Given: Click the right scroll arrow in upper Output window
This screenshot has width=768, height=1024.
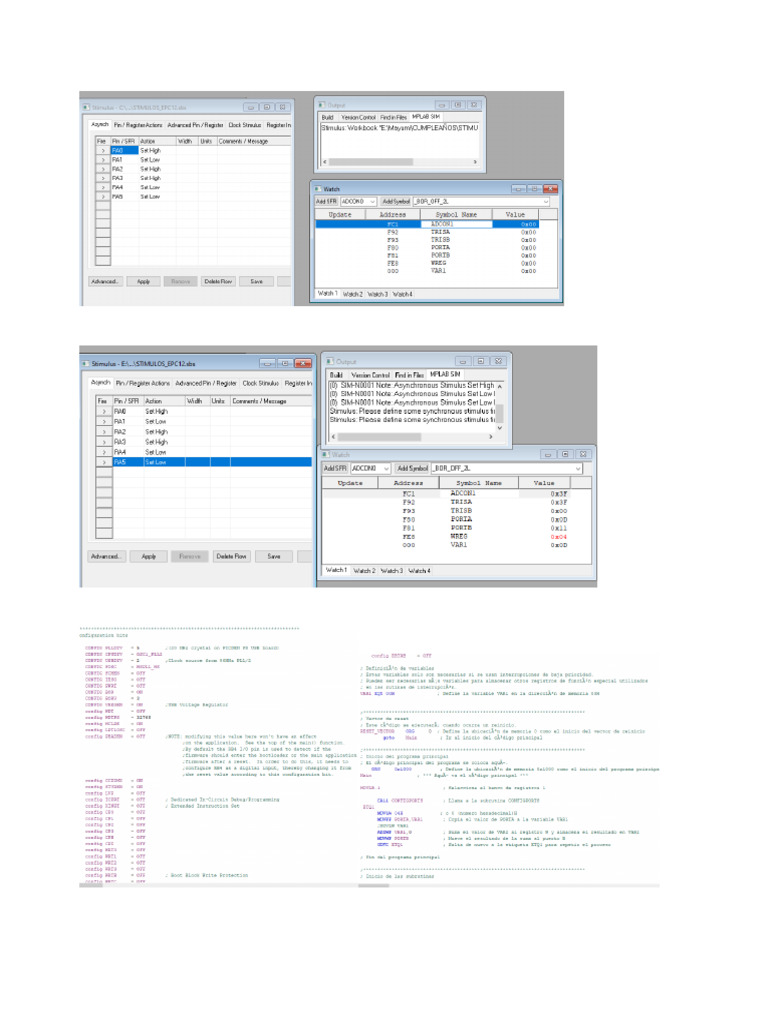Looking at the screenshot, I should 475,161.
